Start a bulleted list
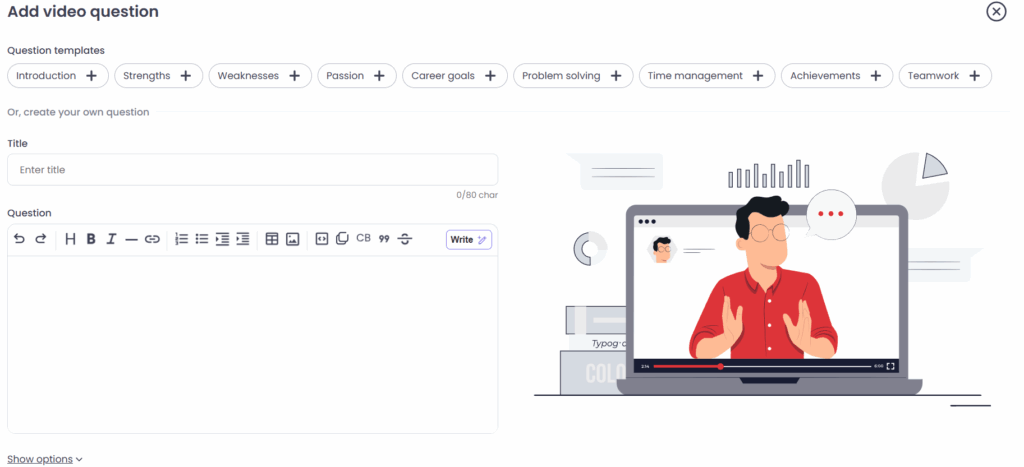 [x=202, y=239]
